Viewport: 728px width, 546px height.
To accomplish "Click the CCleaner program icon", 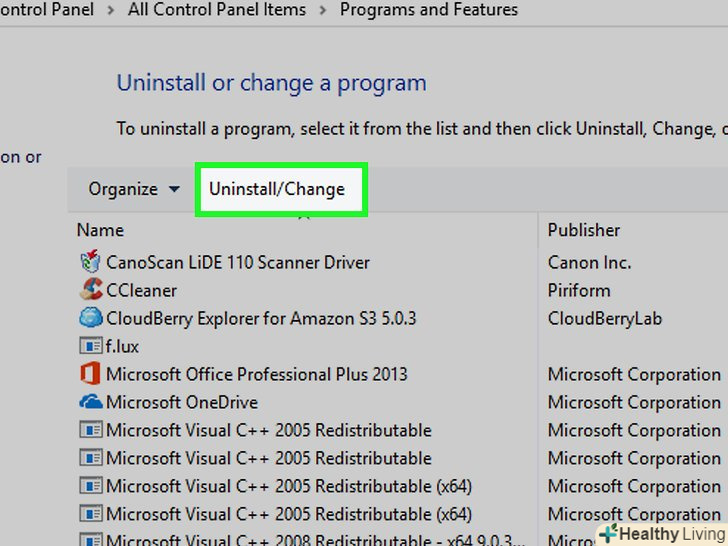I will click(90, 291).
